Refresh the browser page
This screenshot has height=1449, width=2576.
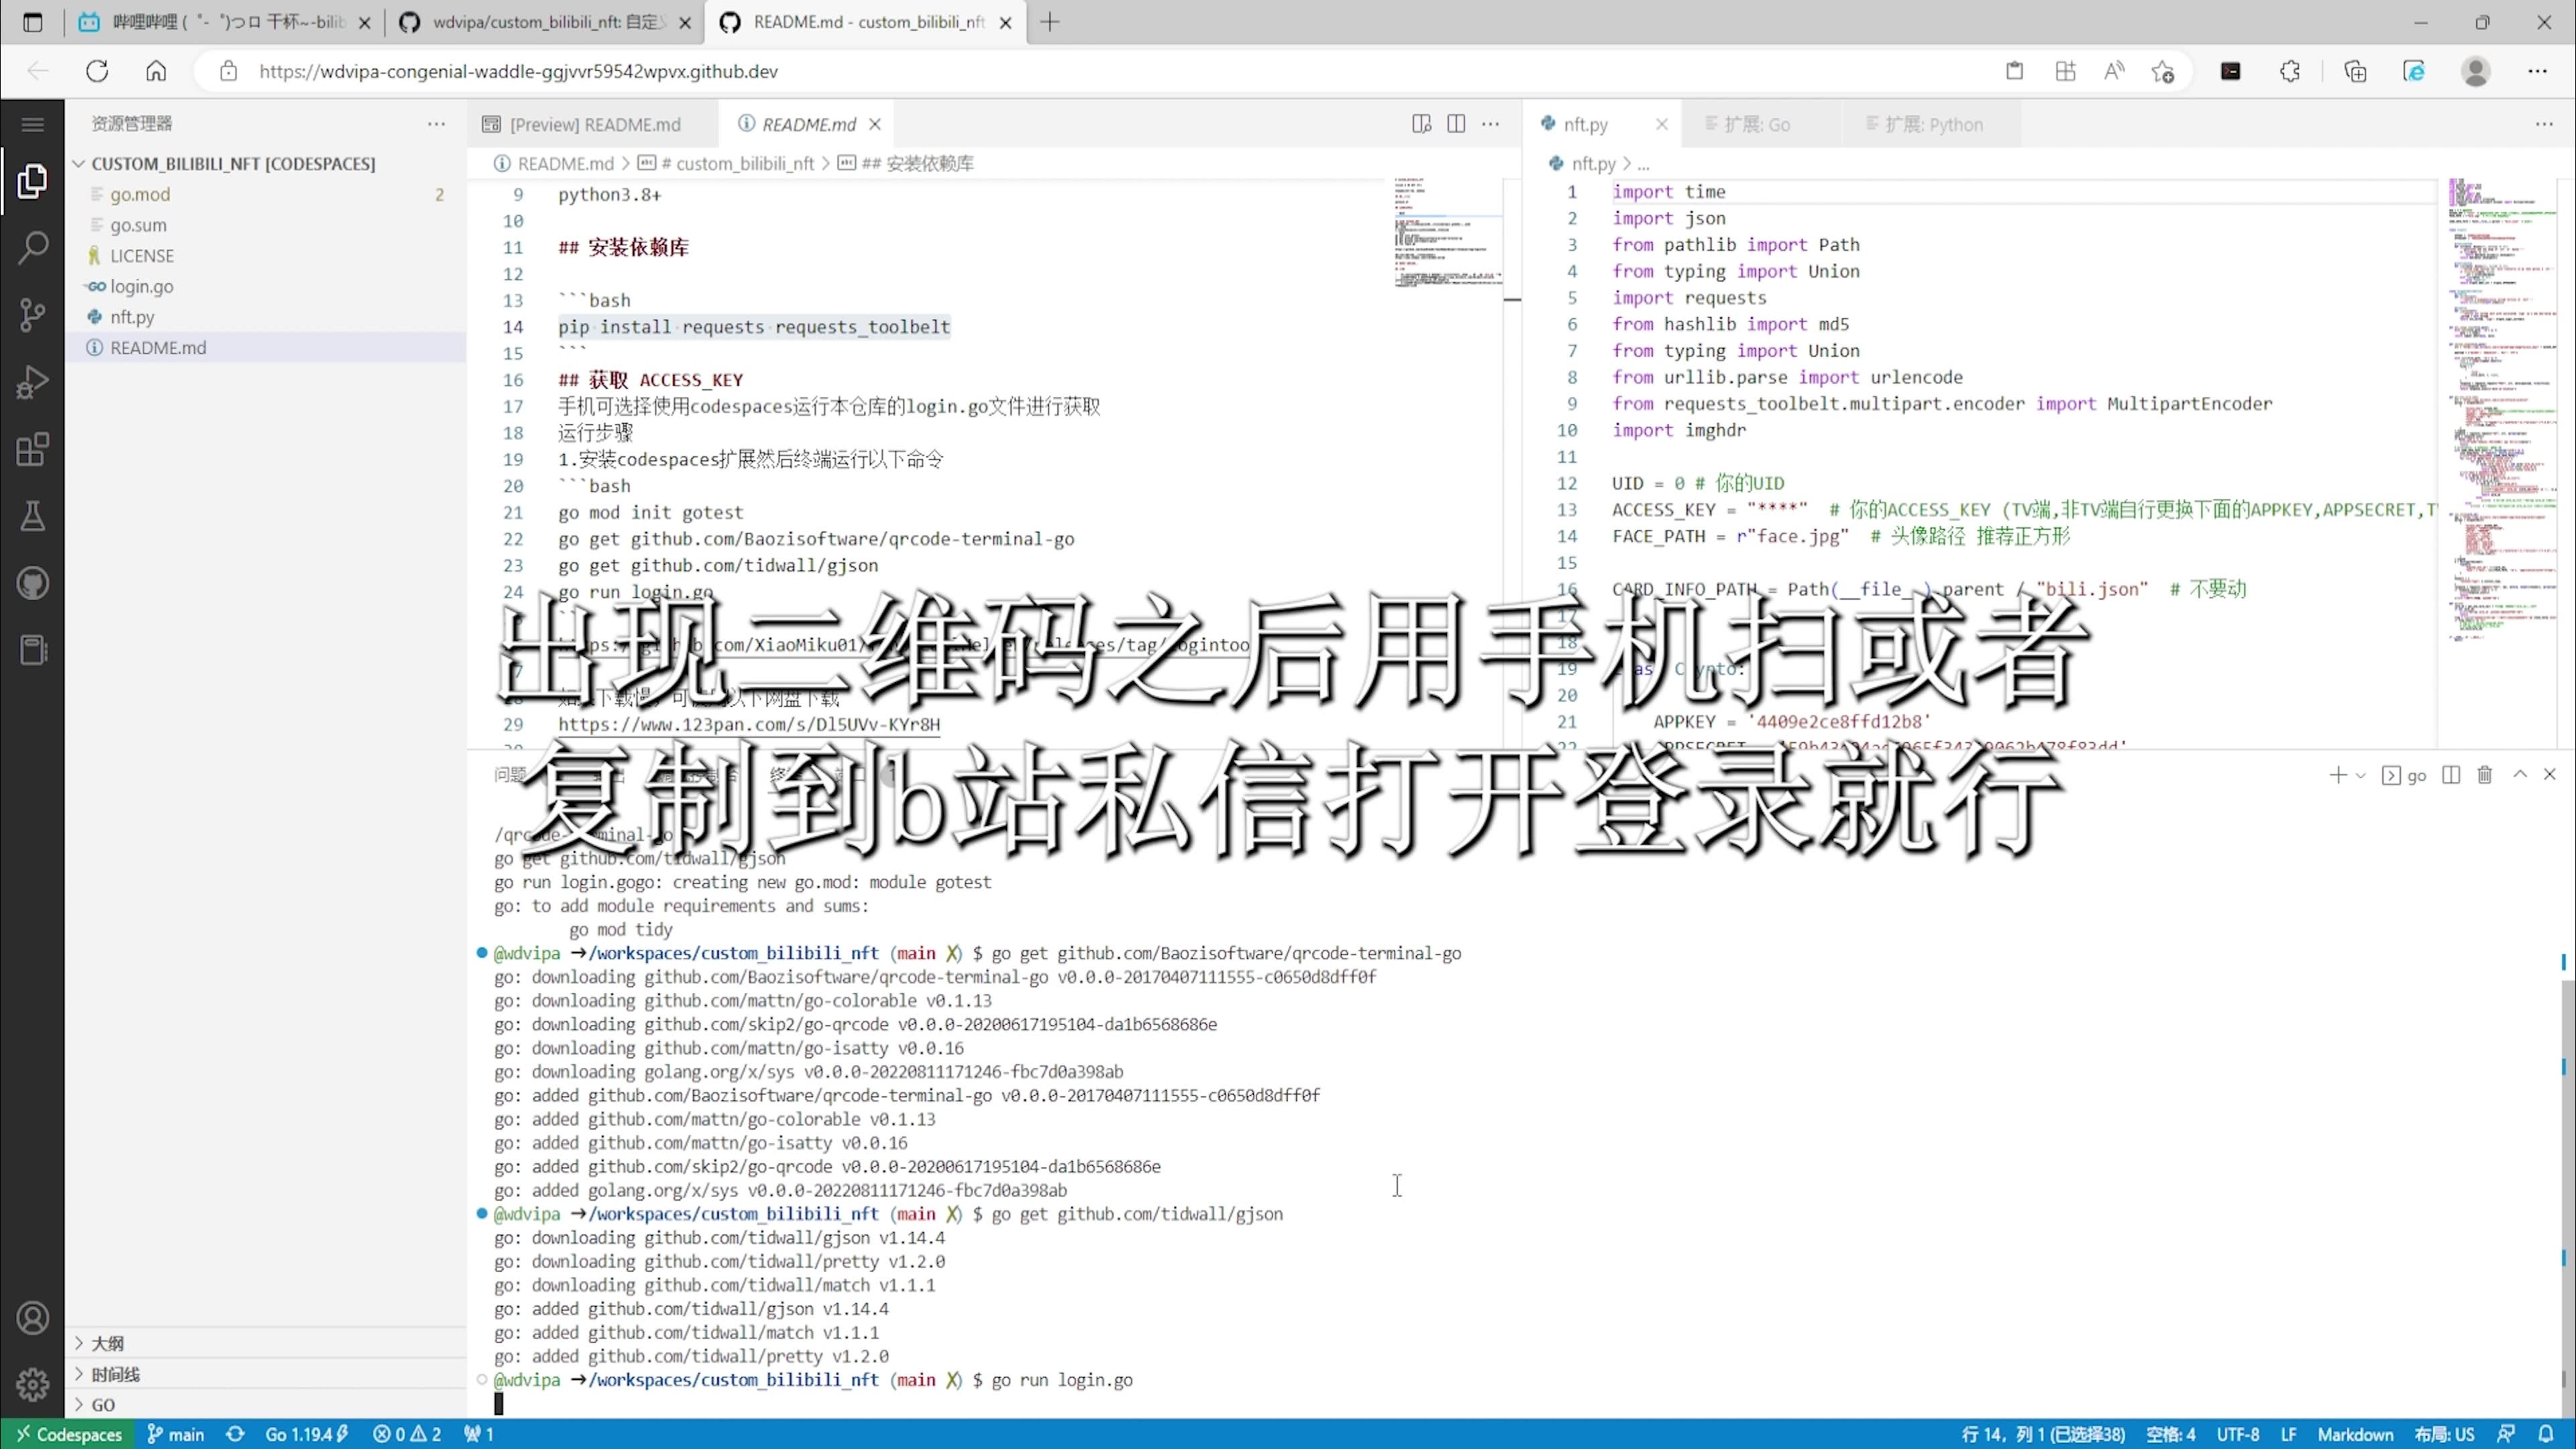(97, 71)
